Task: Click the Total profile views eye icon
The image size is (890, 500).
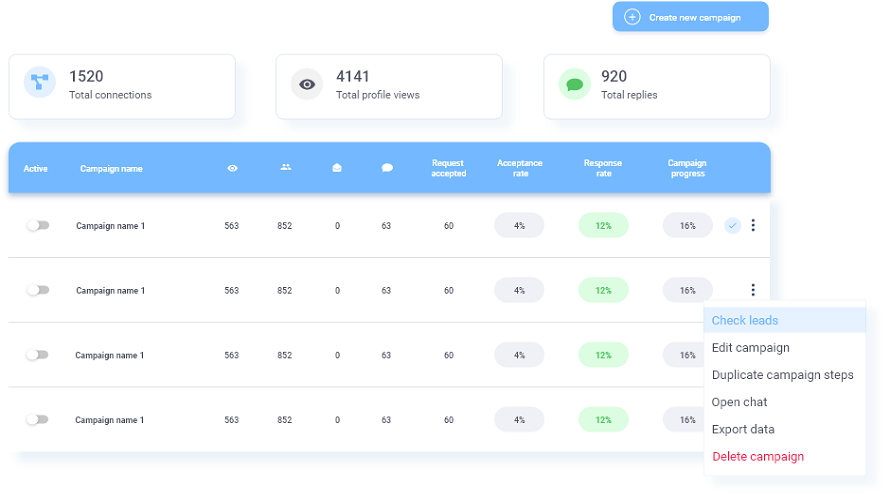Action: pyautogui.click(x=307, y=84)
